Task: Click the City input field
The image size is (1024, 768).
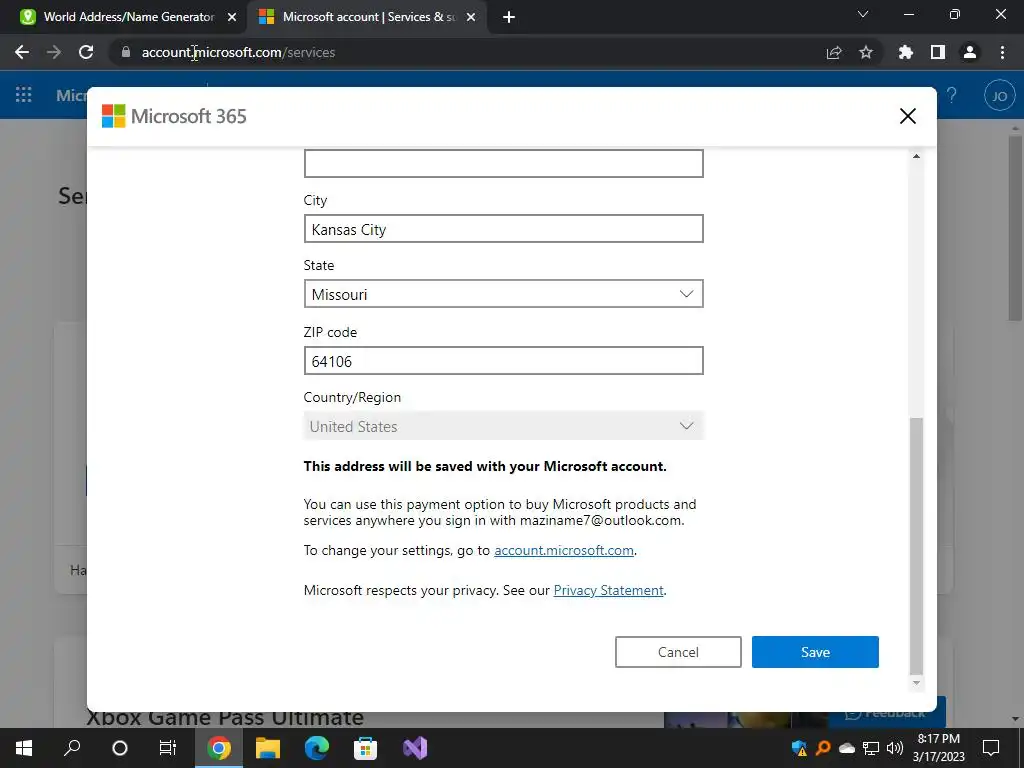Action: point(504,229)
